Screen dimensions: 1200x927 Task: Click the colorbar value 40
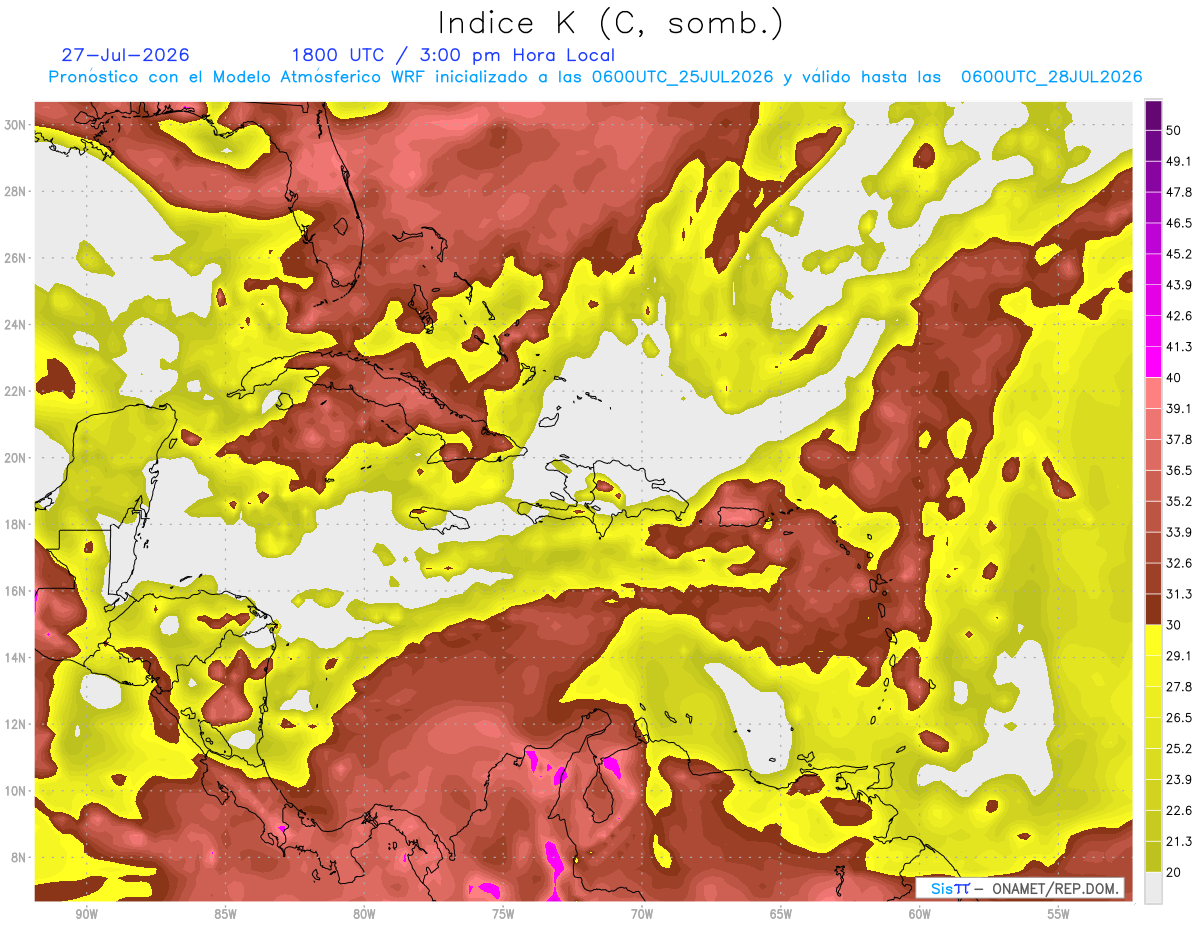(x=1173, y=378)
